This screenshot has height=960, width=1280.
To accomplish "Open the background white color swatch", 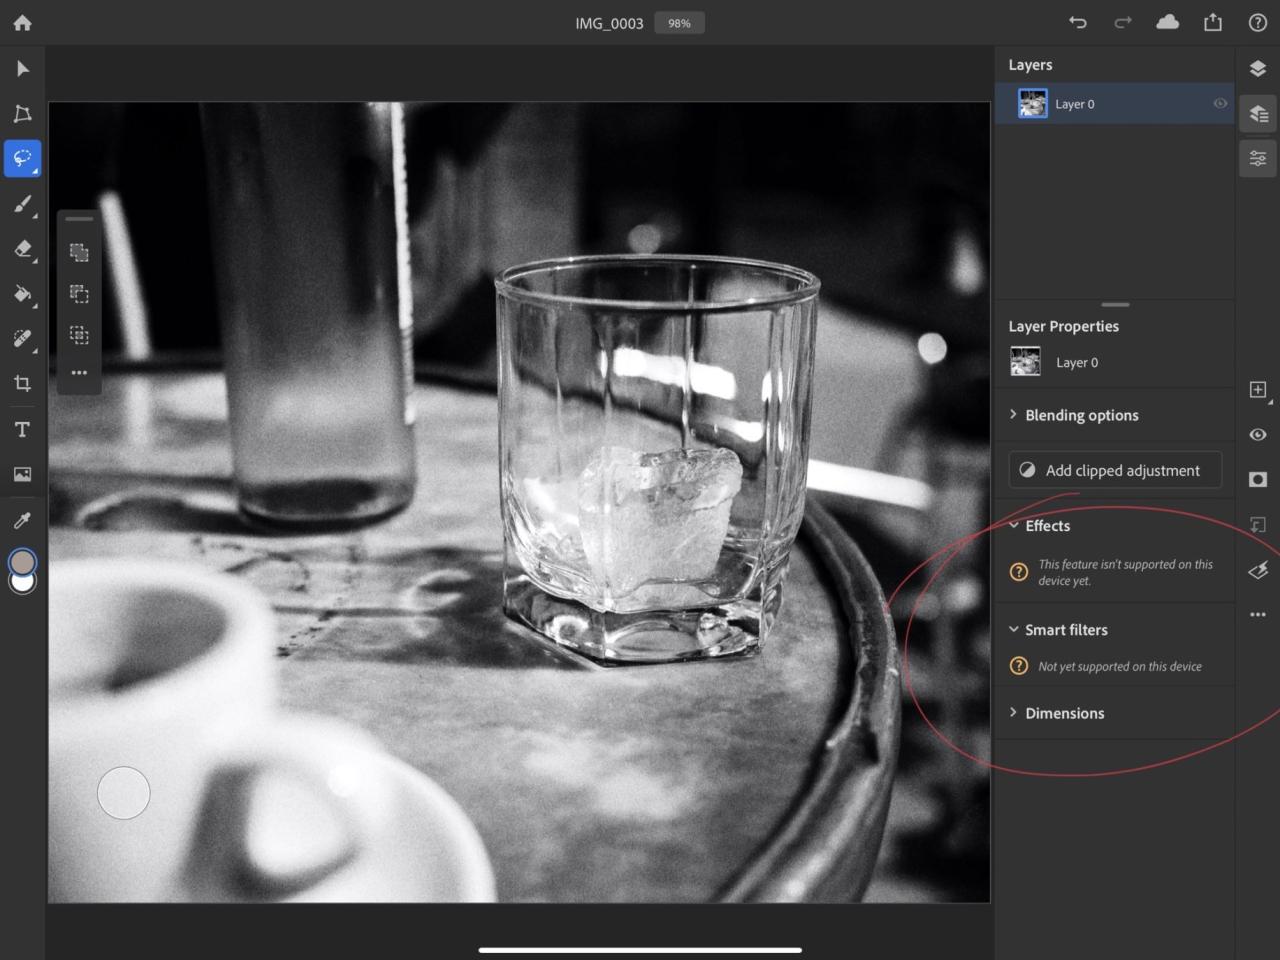I will [x=22, y=583].
